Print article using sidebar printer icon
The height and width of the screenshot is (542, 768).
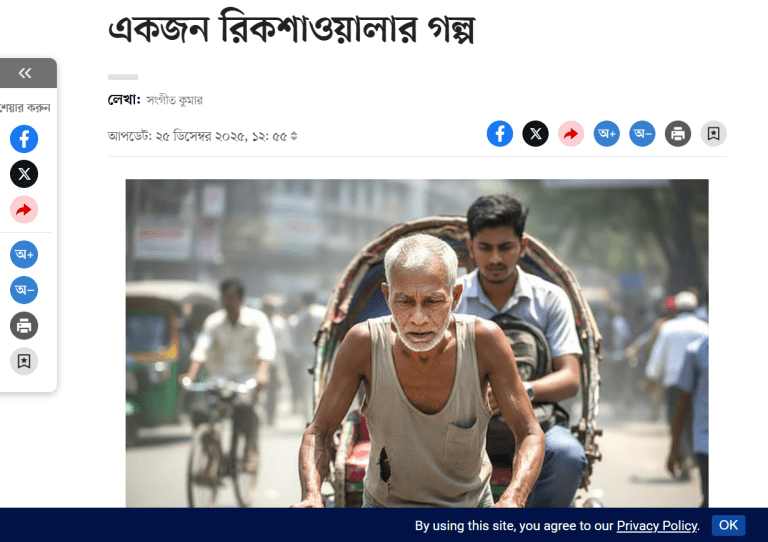(24, 326)
